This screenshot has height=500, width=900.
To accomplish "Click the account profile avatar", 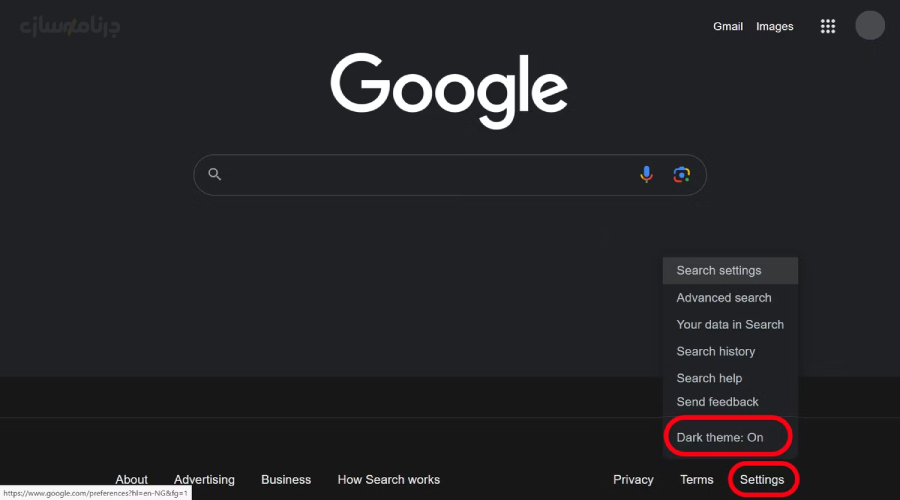I will [x=870, y=26].
